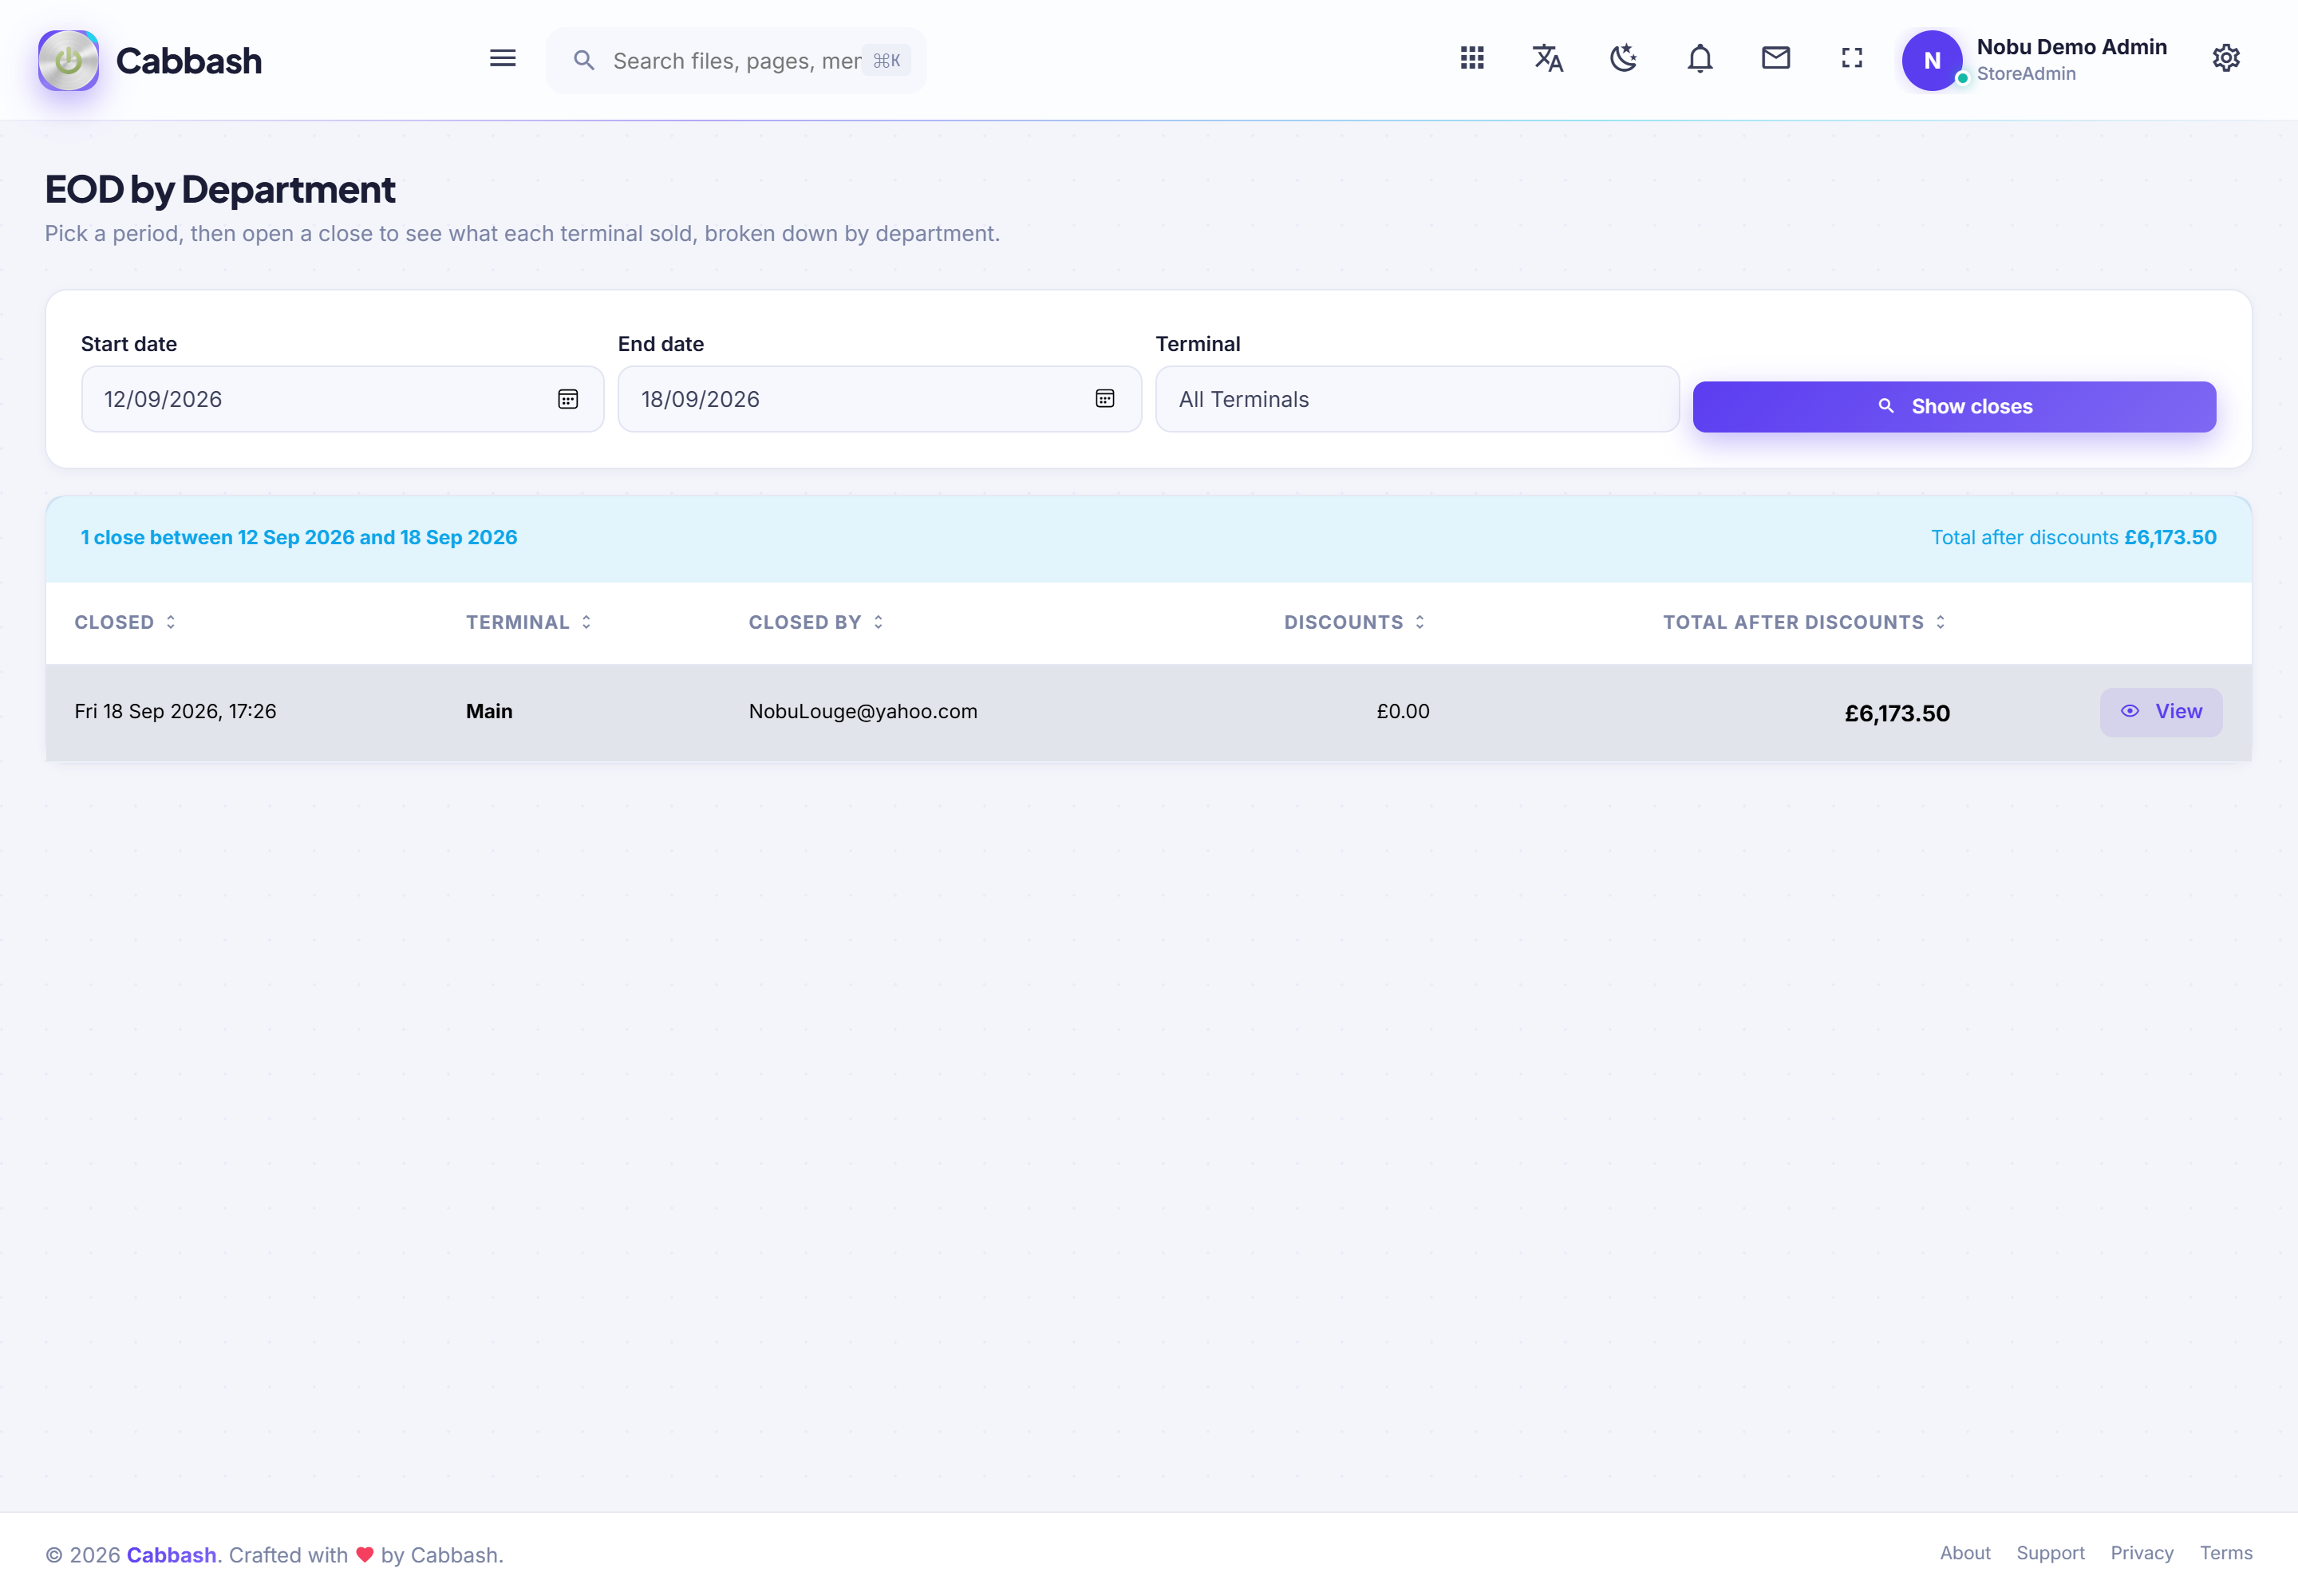The width and height of the screenshot is (2298, 1596).
Task: Click the Cabbash brand name header
Action: (x=189, y=61)
